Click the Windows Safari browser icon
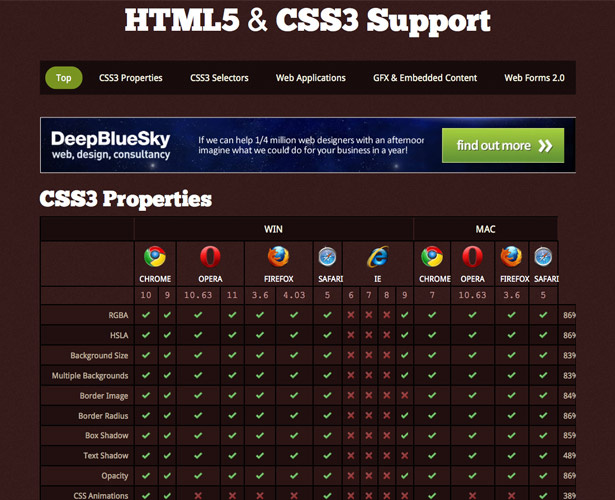 327,256
